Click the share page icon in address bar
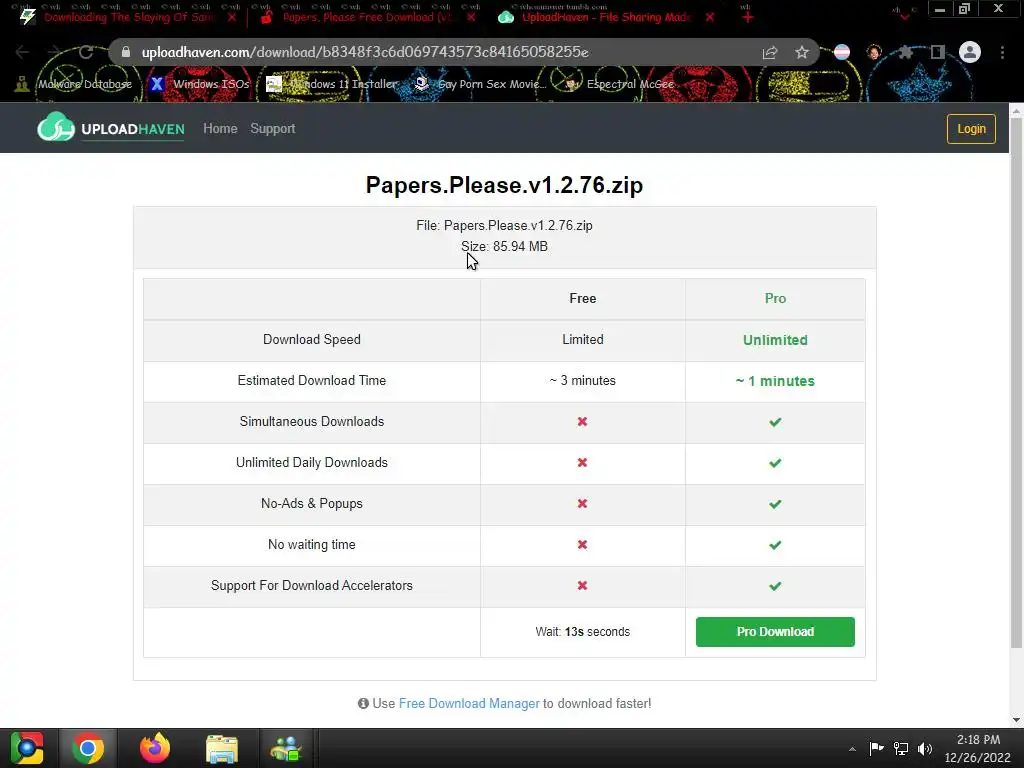Viewport: 1024px width, 768px height. click(770, 52)
